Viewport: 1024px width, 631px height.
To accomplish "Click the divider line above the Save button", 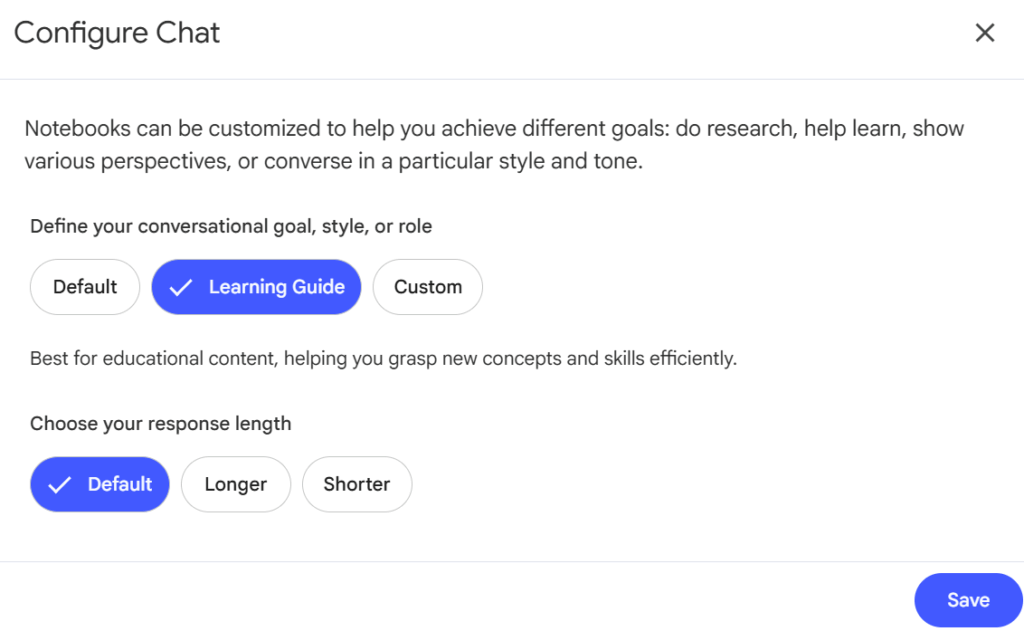I will point(512,562).
